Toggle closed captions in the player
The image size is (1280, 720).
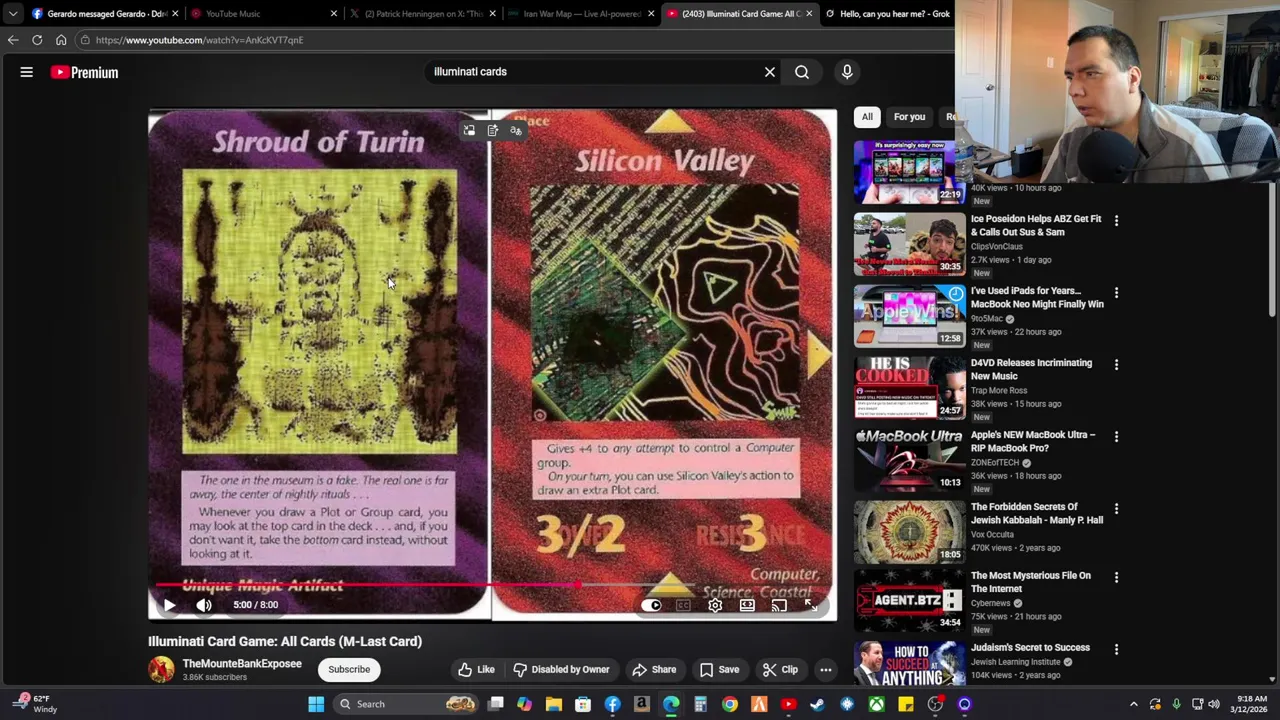pos(684,605)
